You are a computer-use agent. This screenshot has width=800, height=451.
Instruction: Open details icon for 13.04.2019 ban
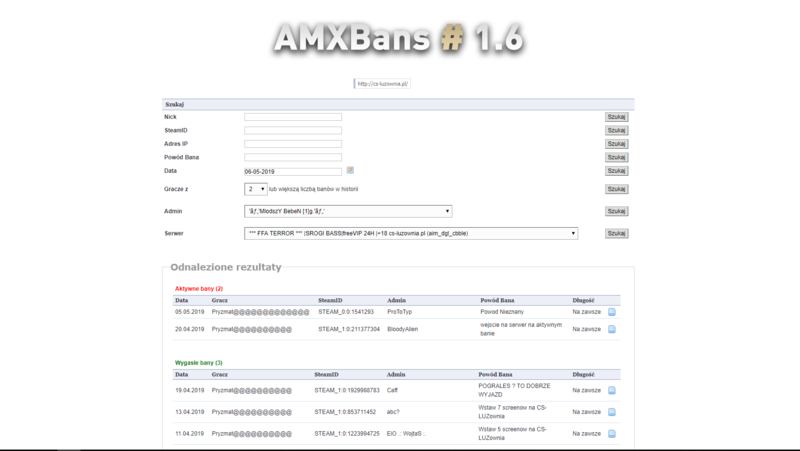pyautogui.click(x=612, y=412)
